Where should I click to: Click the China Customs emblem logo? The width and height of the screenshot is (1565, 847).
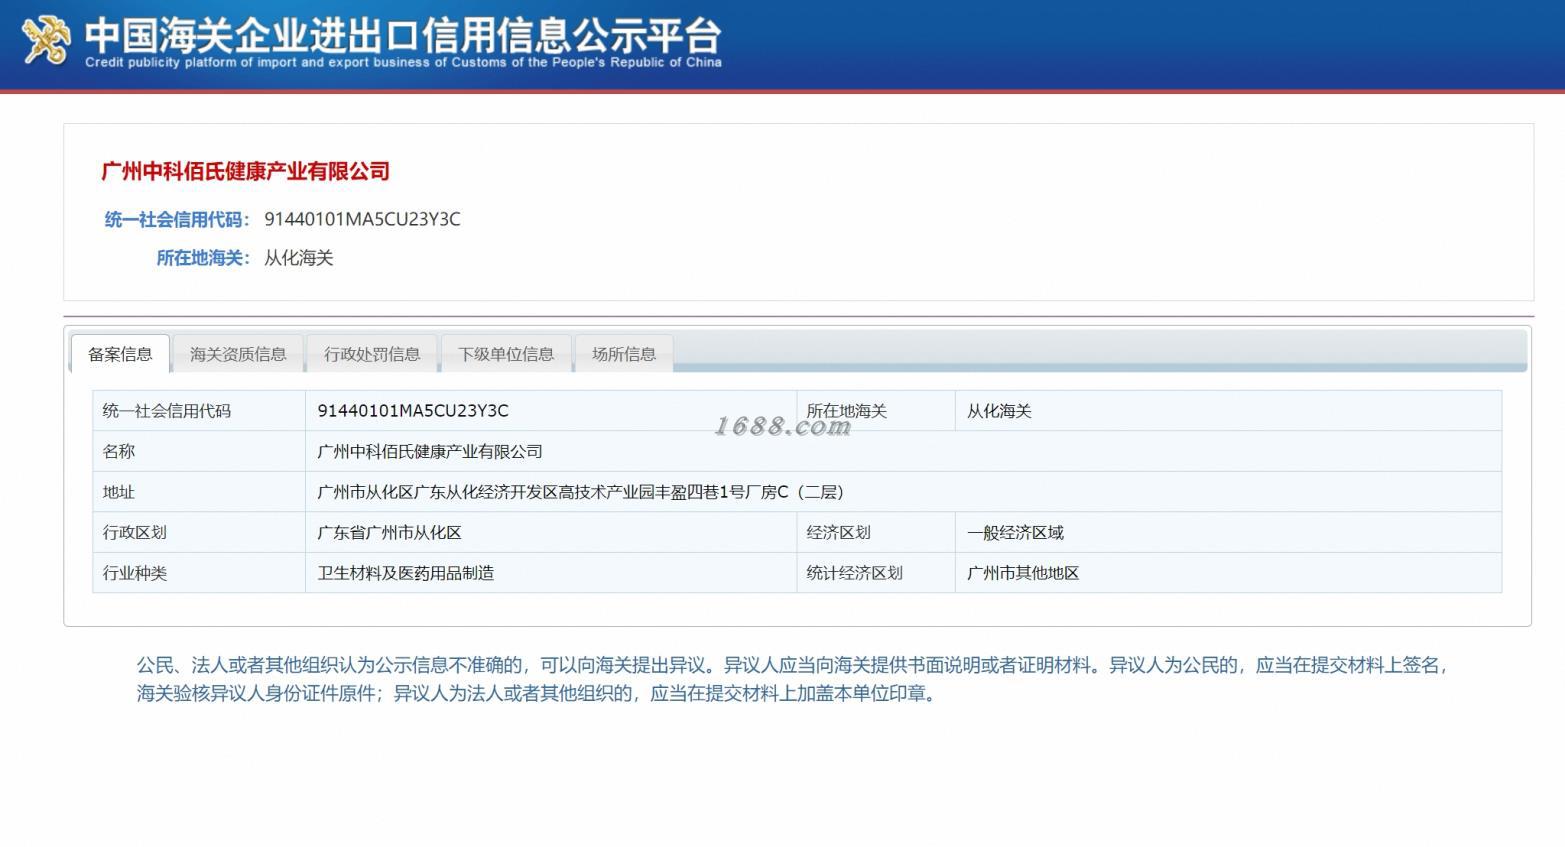coord(46,41)
